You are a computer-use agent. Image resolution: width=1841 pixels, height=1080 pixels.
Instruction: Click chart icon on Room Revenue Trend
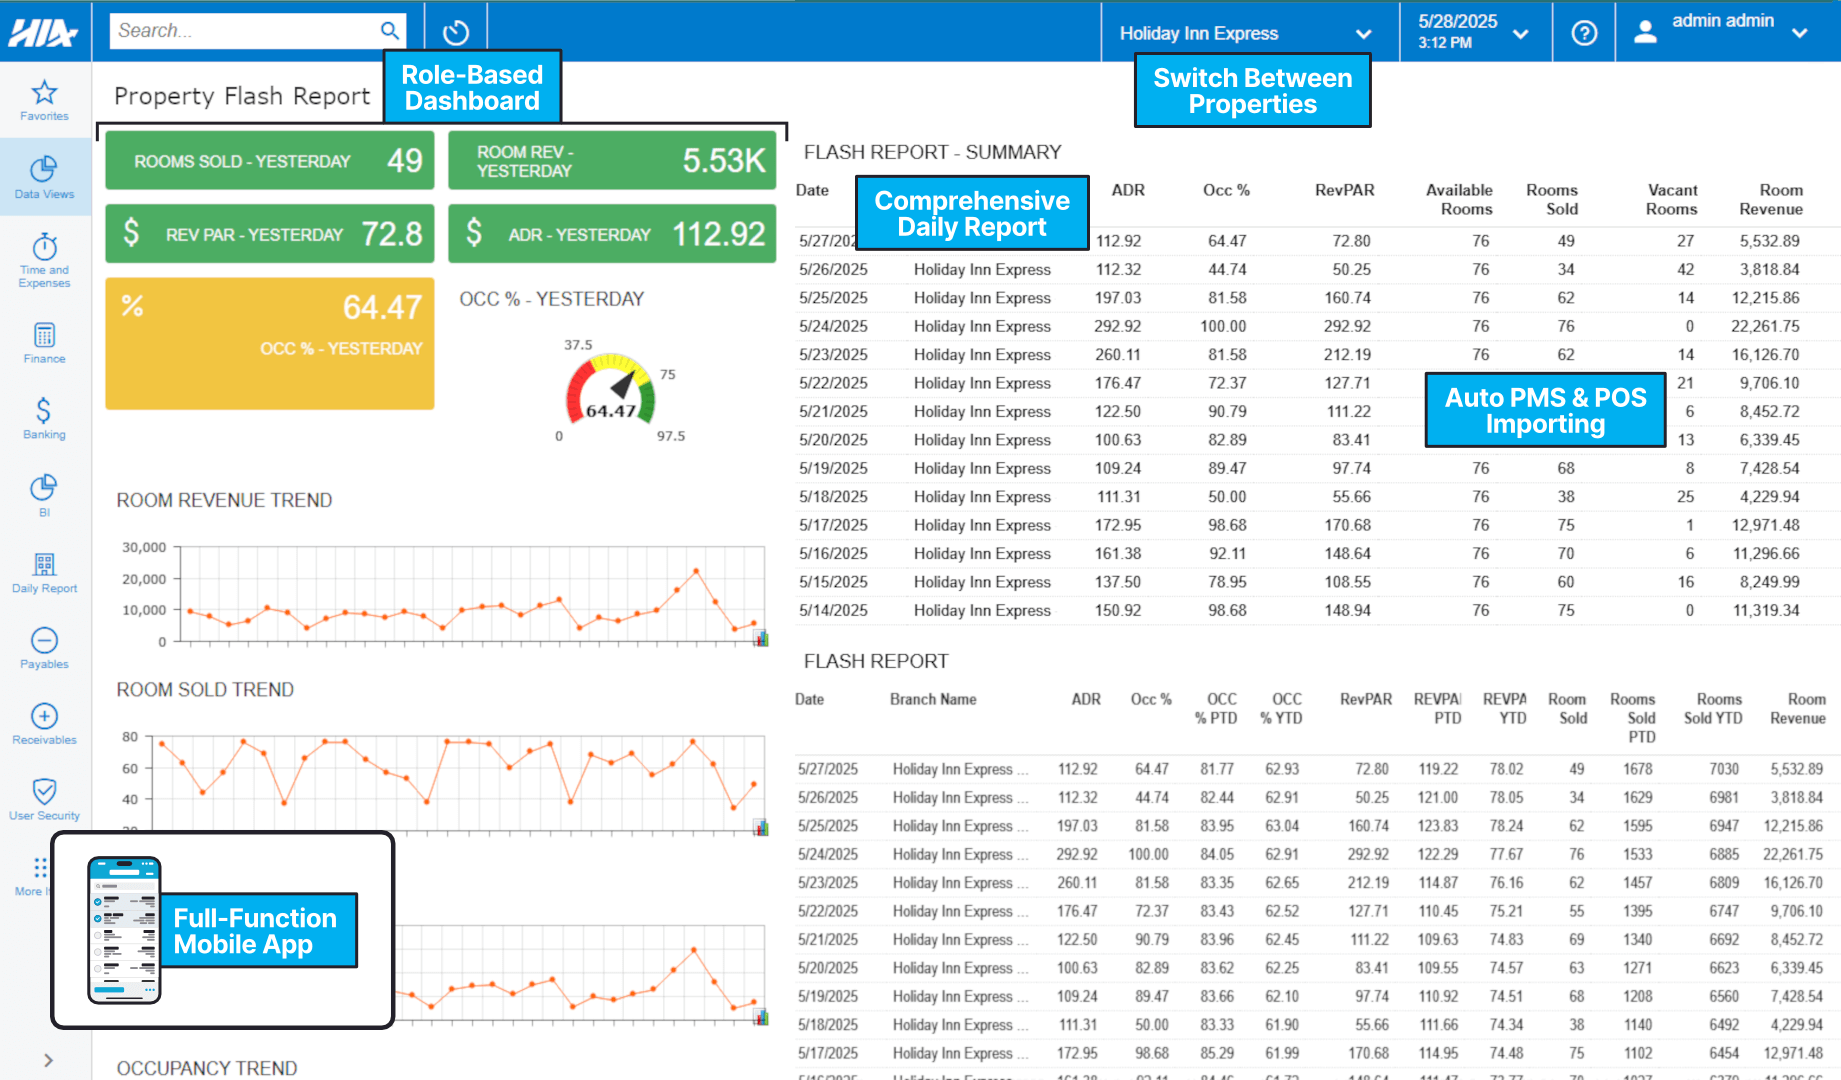tap(761, 638)
